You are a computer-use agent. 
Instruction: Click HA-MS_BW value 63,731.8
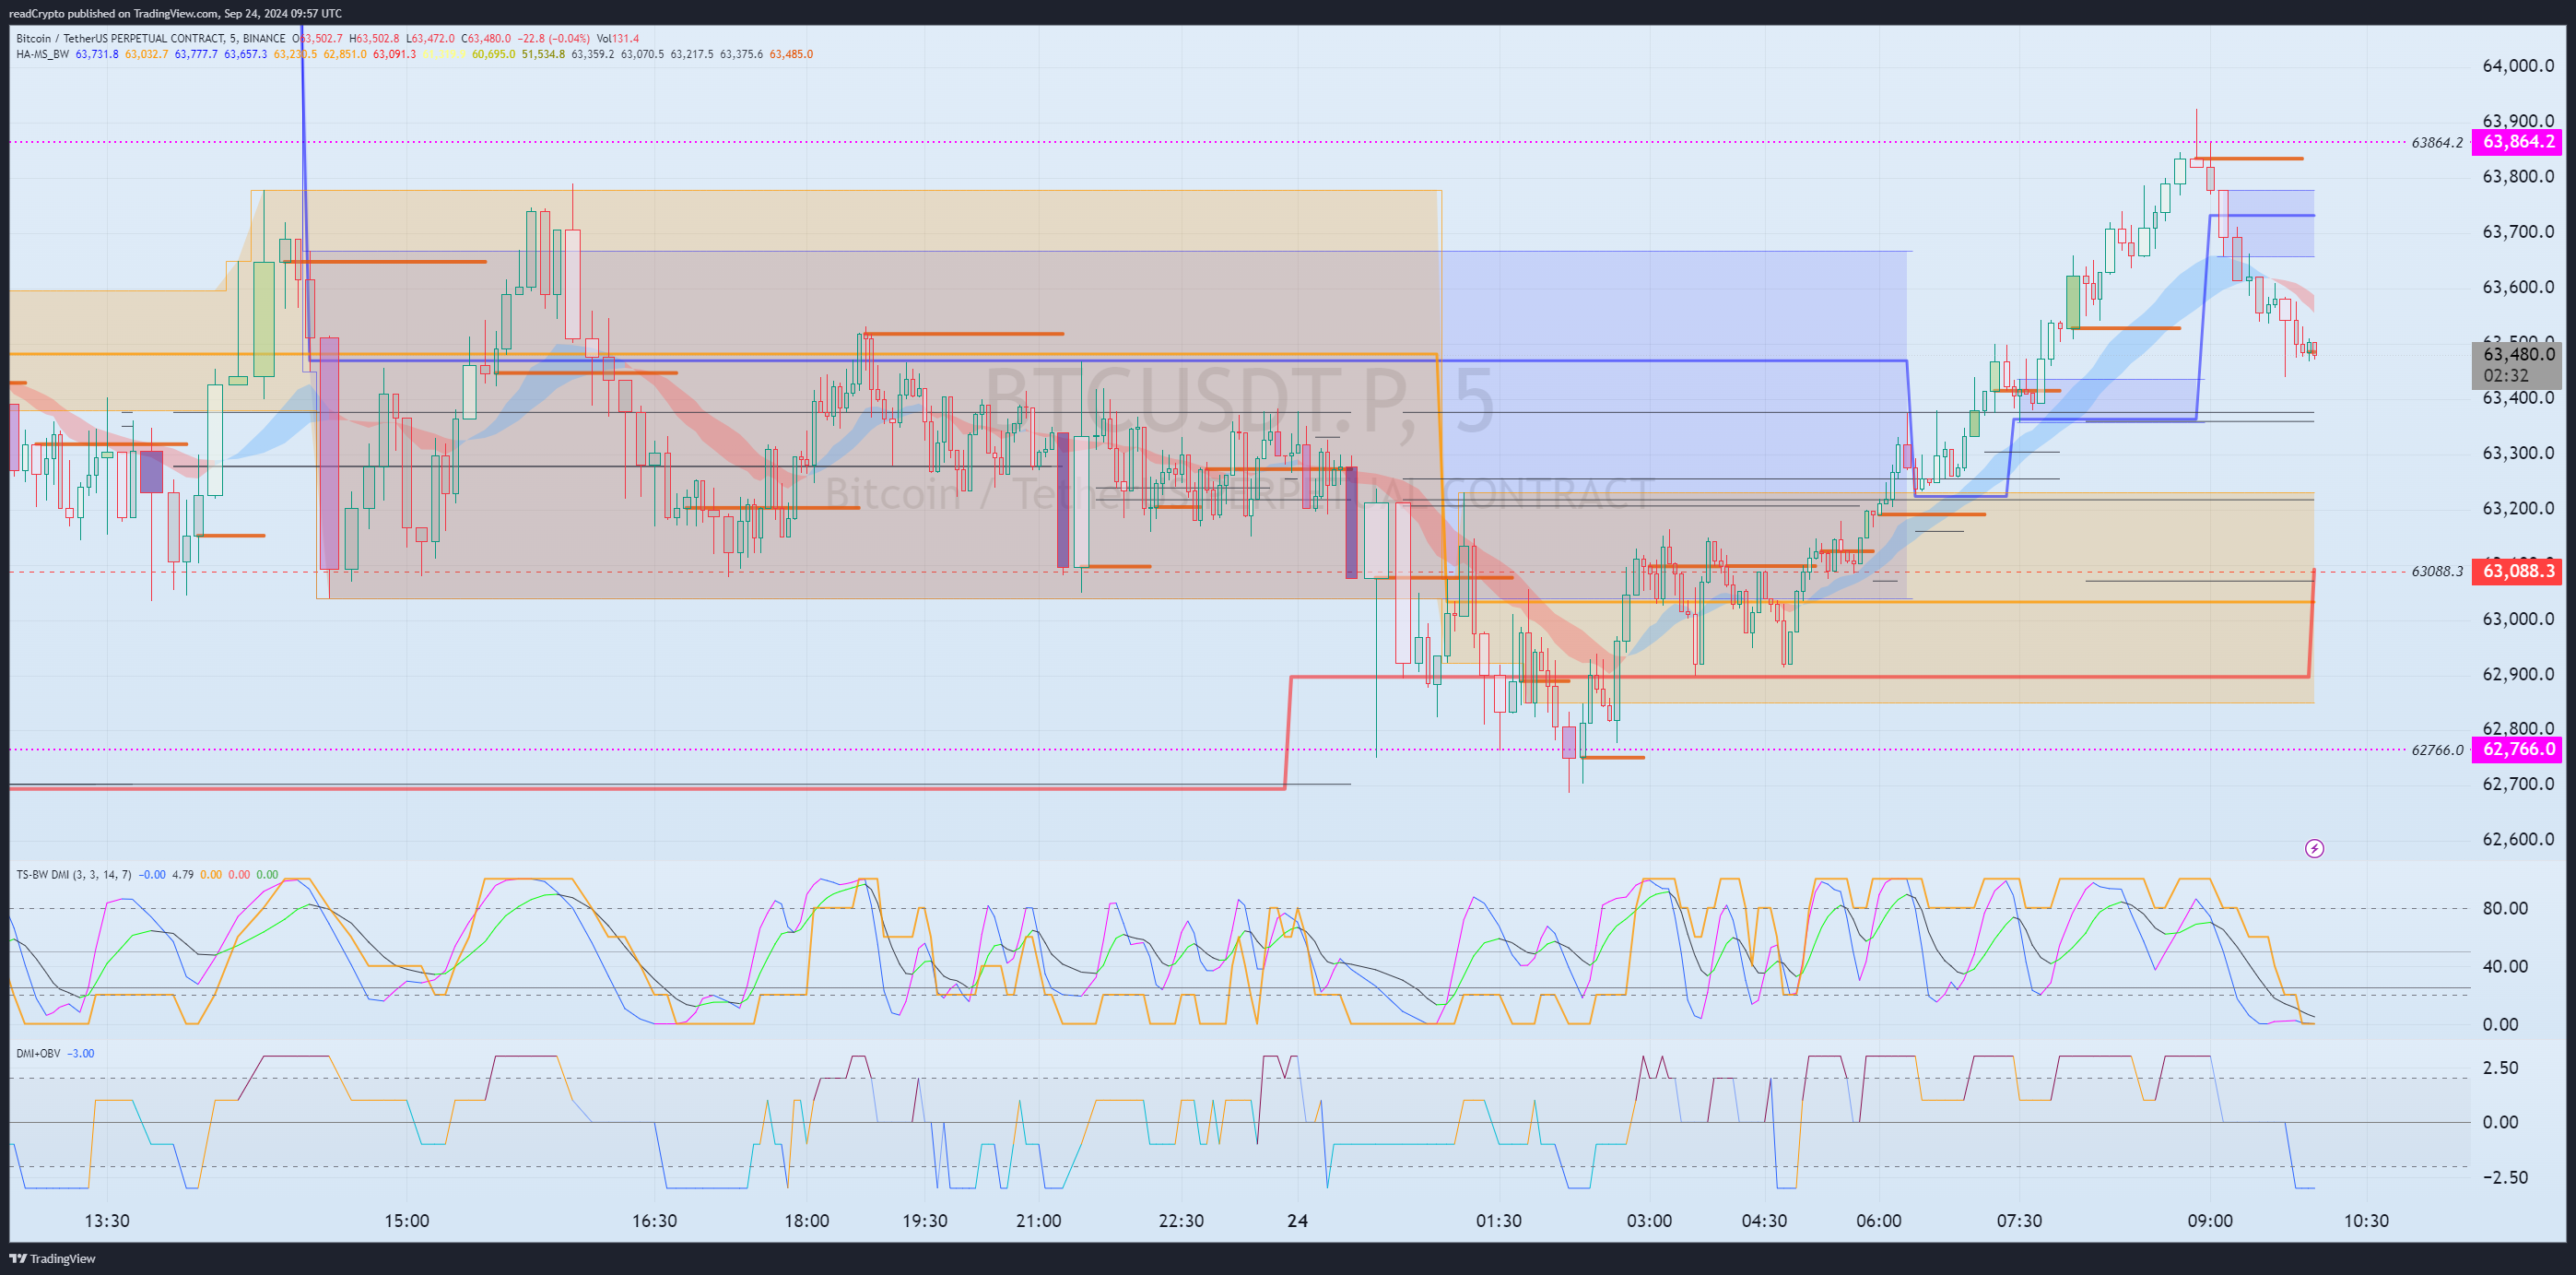(x=97, y=54)
